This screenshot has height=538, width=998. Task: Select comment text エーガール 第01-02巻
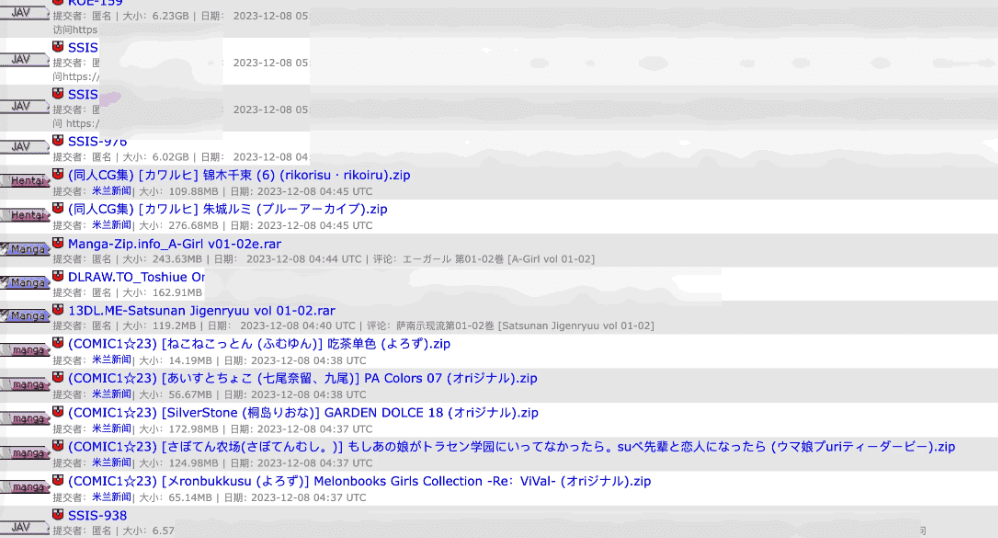click(x=453, y=259)
